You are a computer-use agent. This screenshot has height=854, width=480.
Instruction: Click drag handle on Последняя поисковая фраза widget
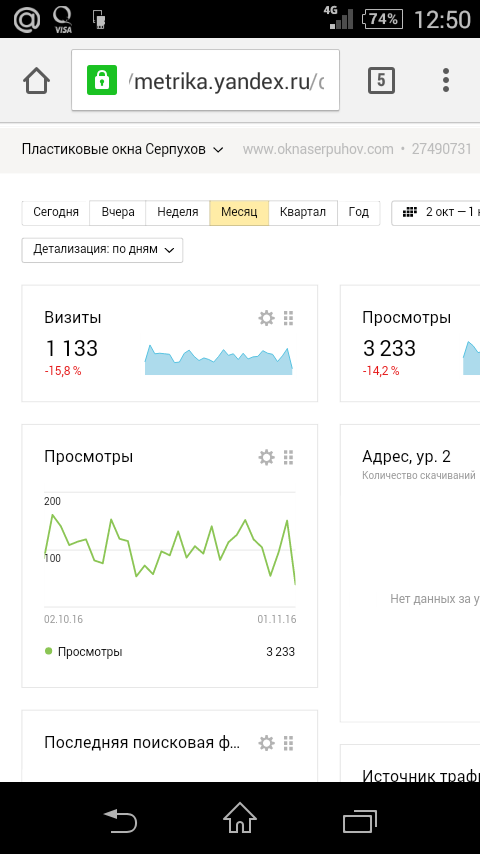[289, 743]
